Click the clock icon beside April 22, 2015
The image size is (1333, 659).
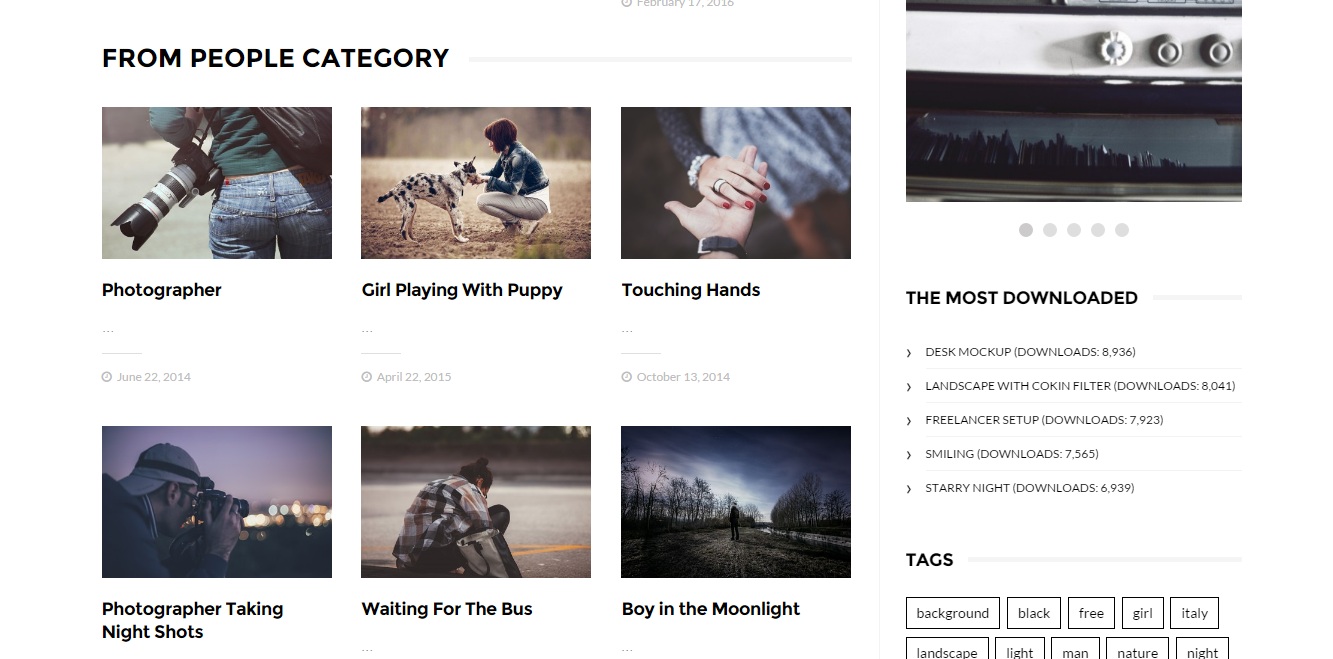point(366,377)
